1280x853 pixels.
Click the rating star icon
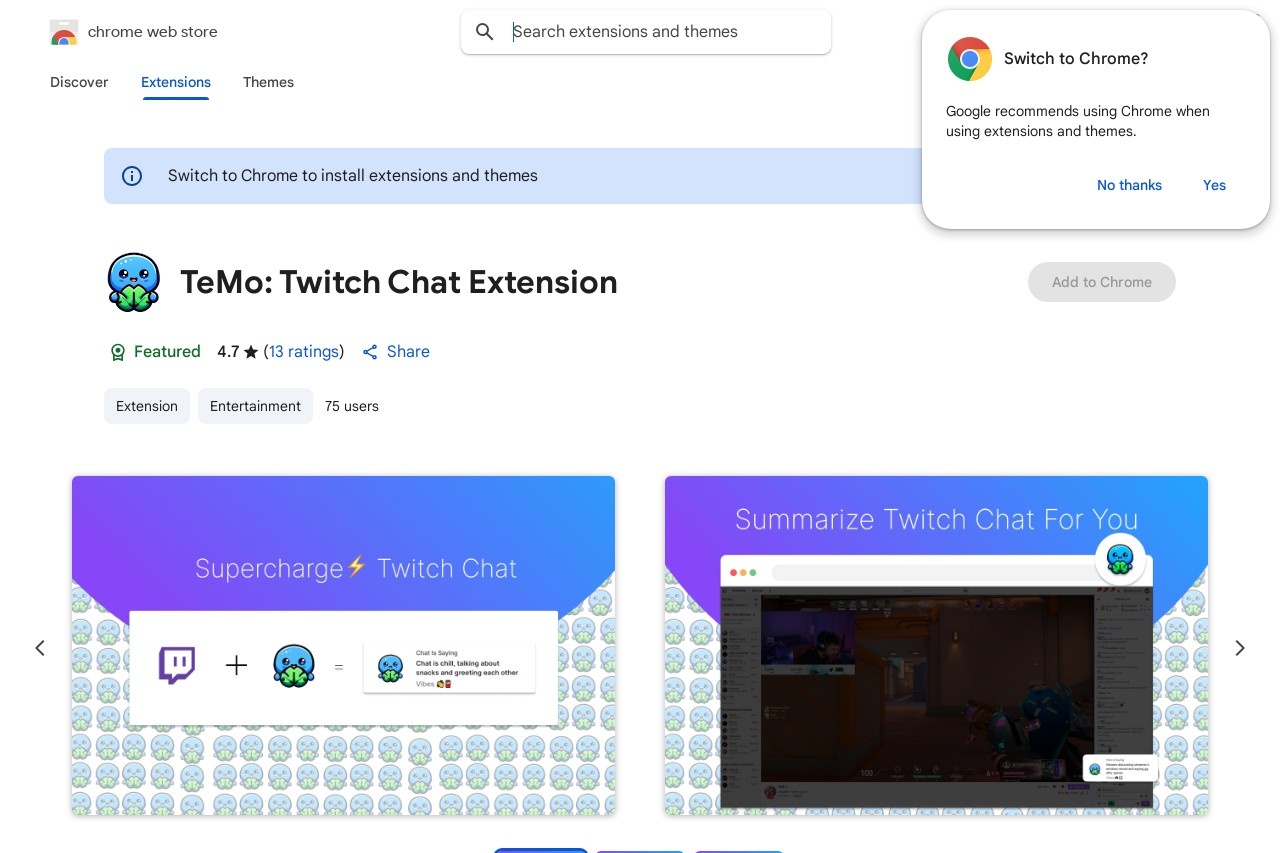[251, 352]
